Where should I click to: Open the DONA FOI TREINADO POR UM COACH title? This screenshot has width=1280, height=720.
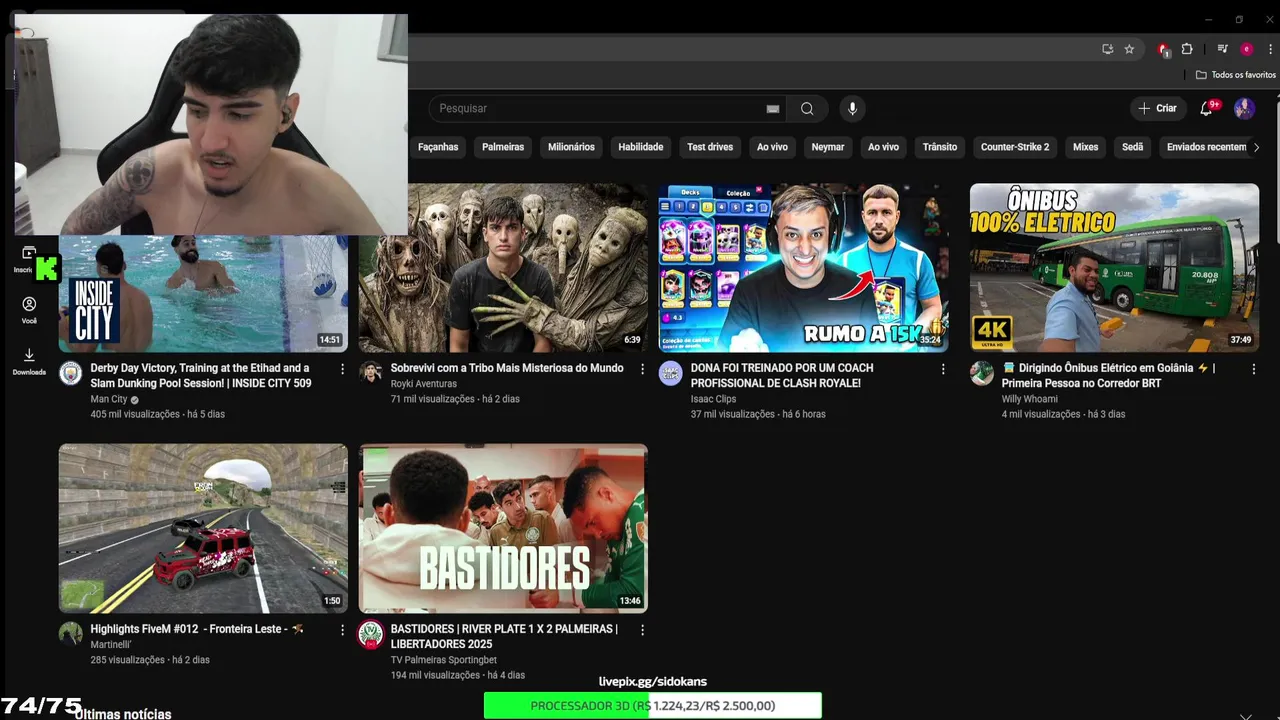pyautogui.click(x=782, y=376)
